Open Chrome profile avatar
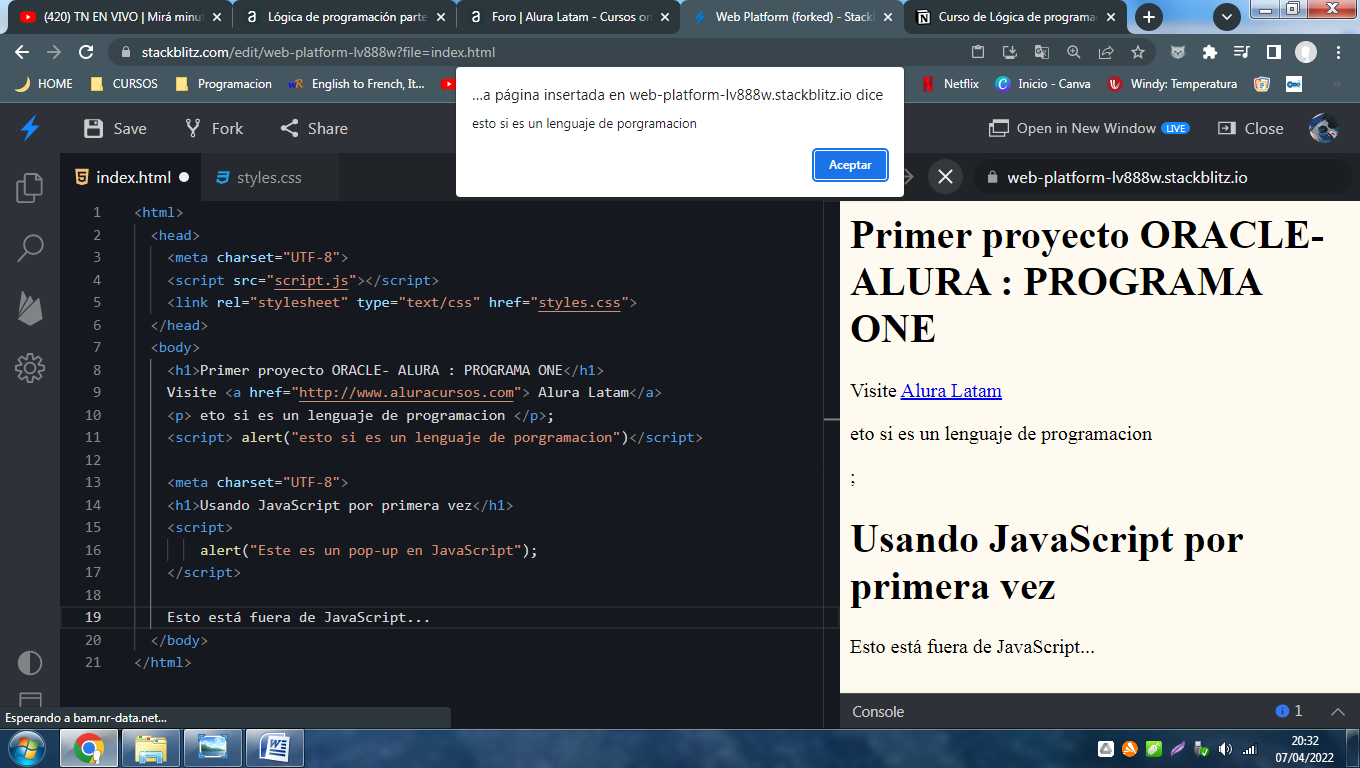Viewport: 1360px width, 768px height. [1306, 52]
